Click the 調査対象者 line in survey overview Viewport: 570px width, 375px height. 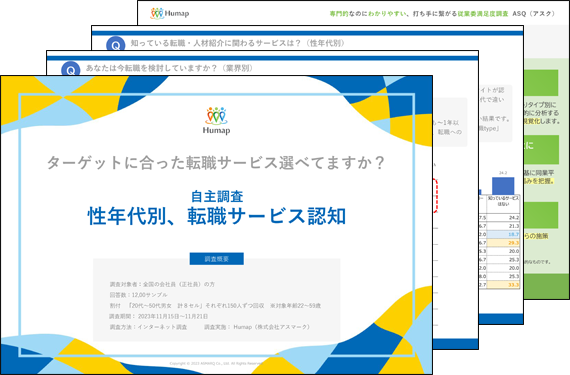click(x=162, y=284)
